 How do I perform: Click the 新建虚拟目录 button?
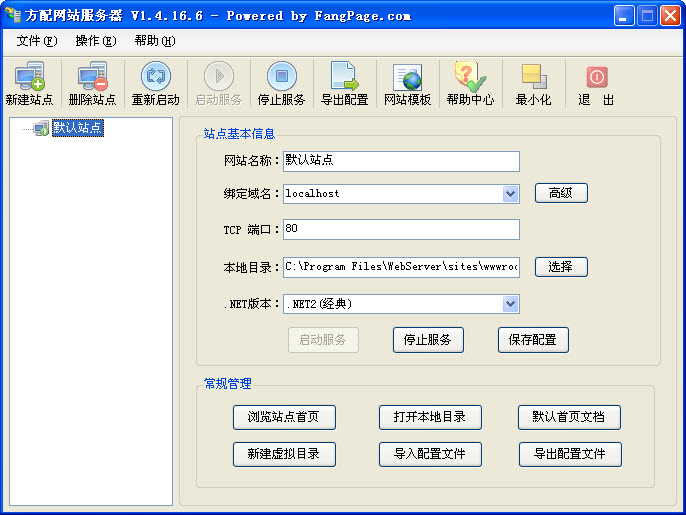(x=284, y=454)
